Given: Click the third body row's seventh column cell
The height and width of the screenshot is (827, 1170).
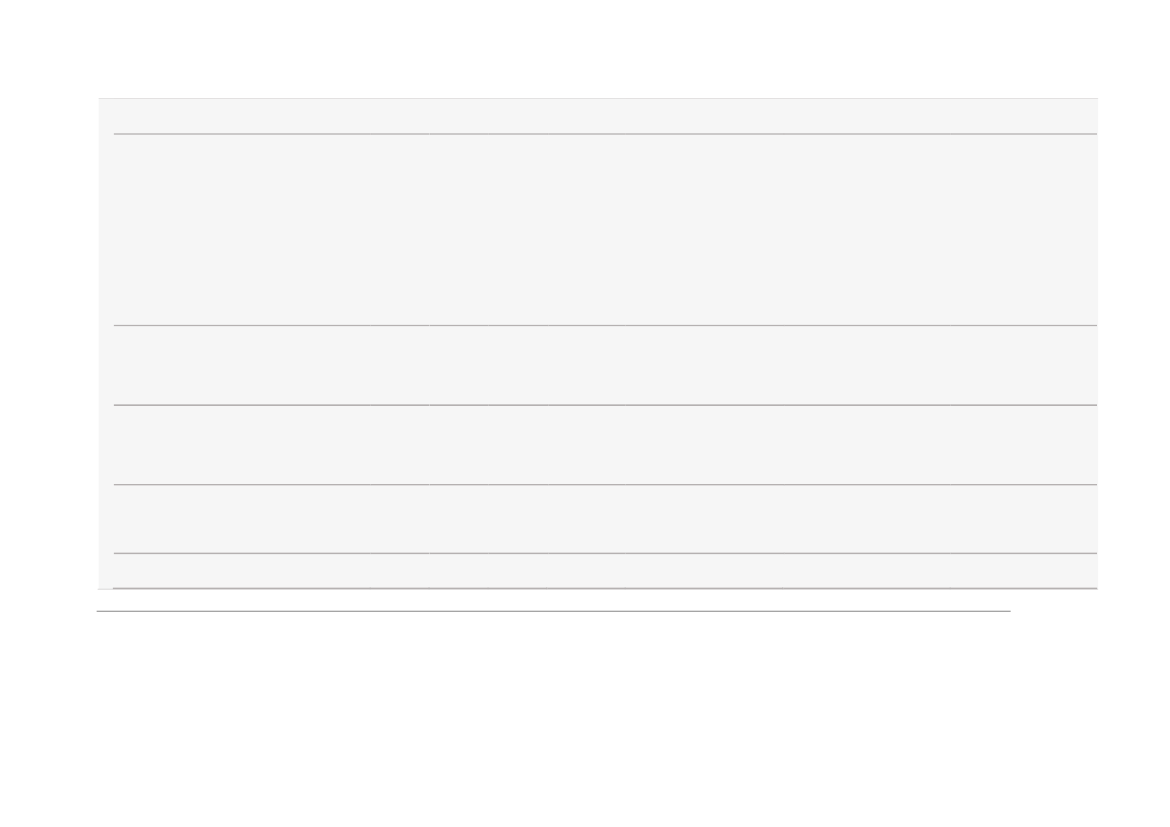Looking at the screenshot, I should 866,445.
